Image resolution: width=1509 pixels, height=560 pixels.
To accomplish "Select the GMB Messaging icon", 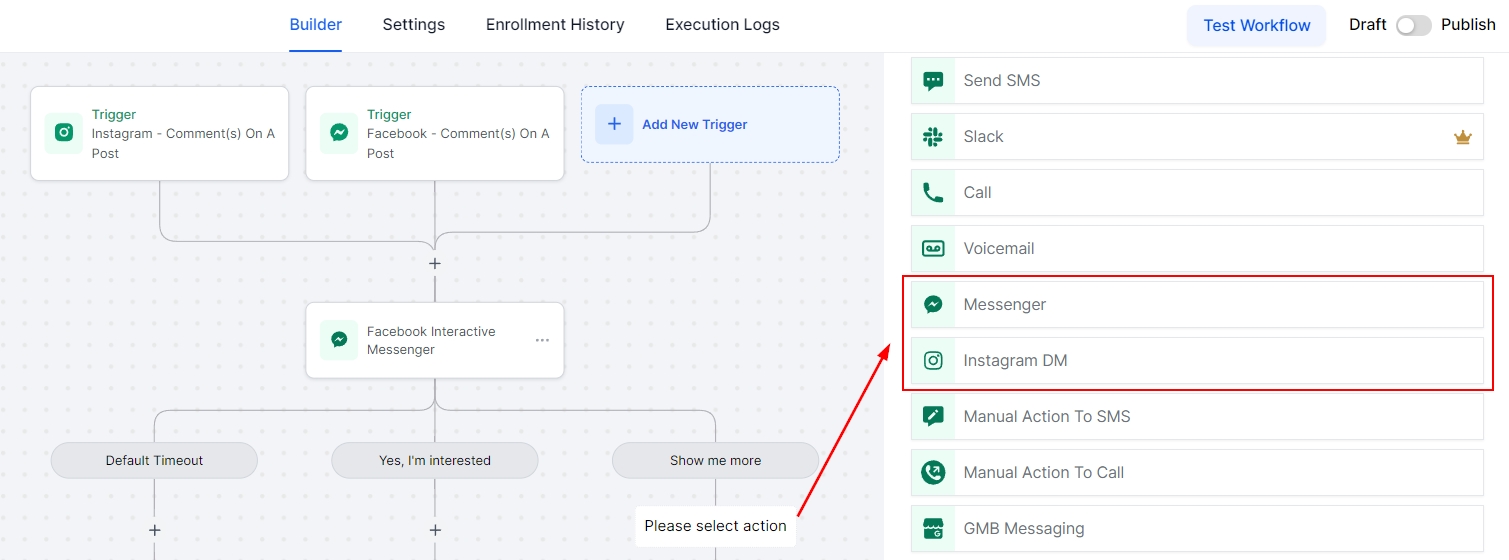I will click(933, 529).
